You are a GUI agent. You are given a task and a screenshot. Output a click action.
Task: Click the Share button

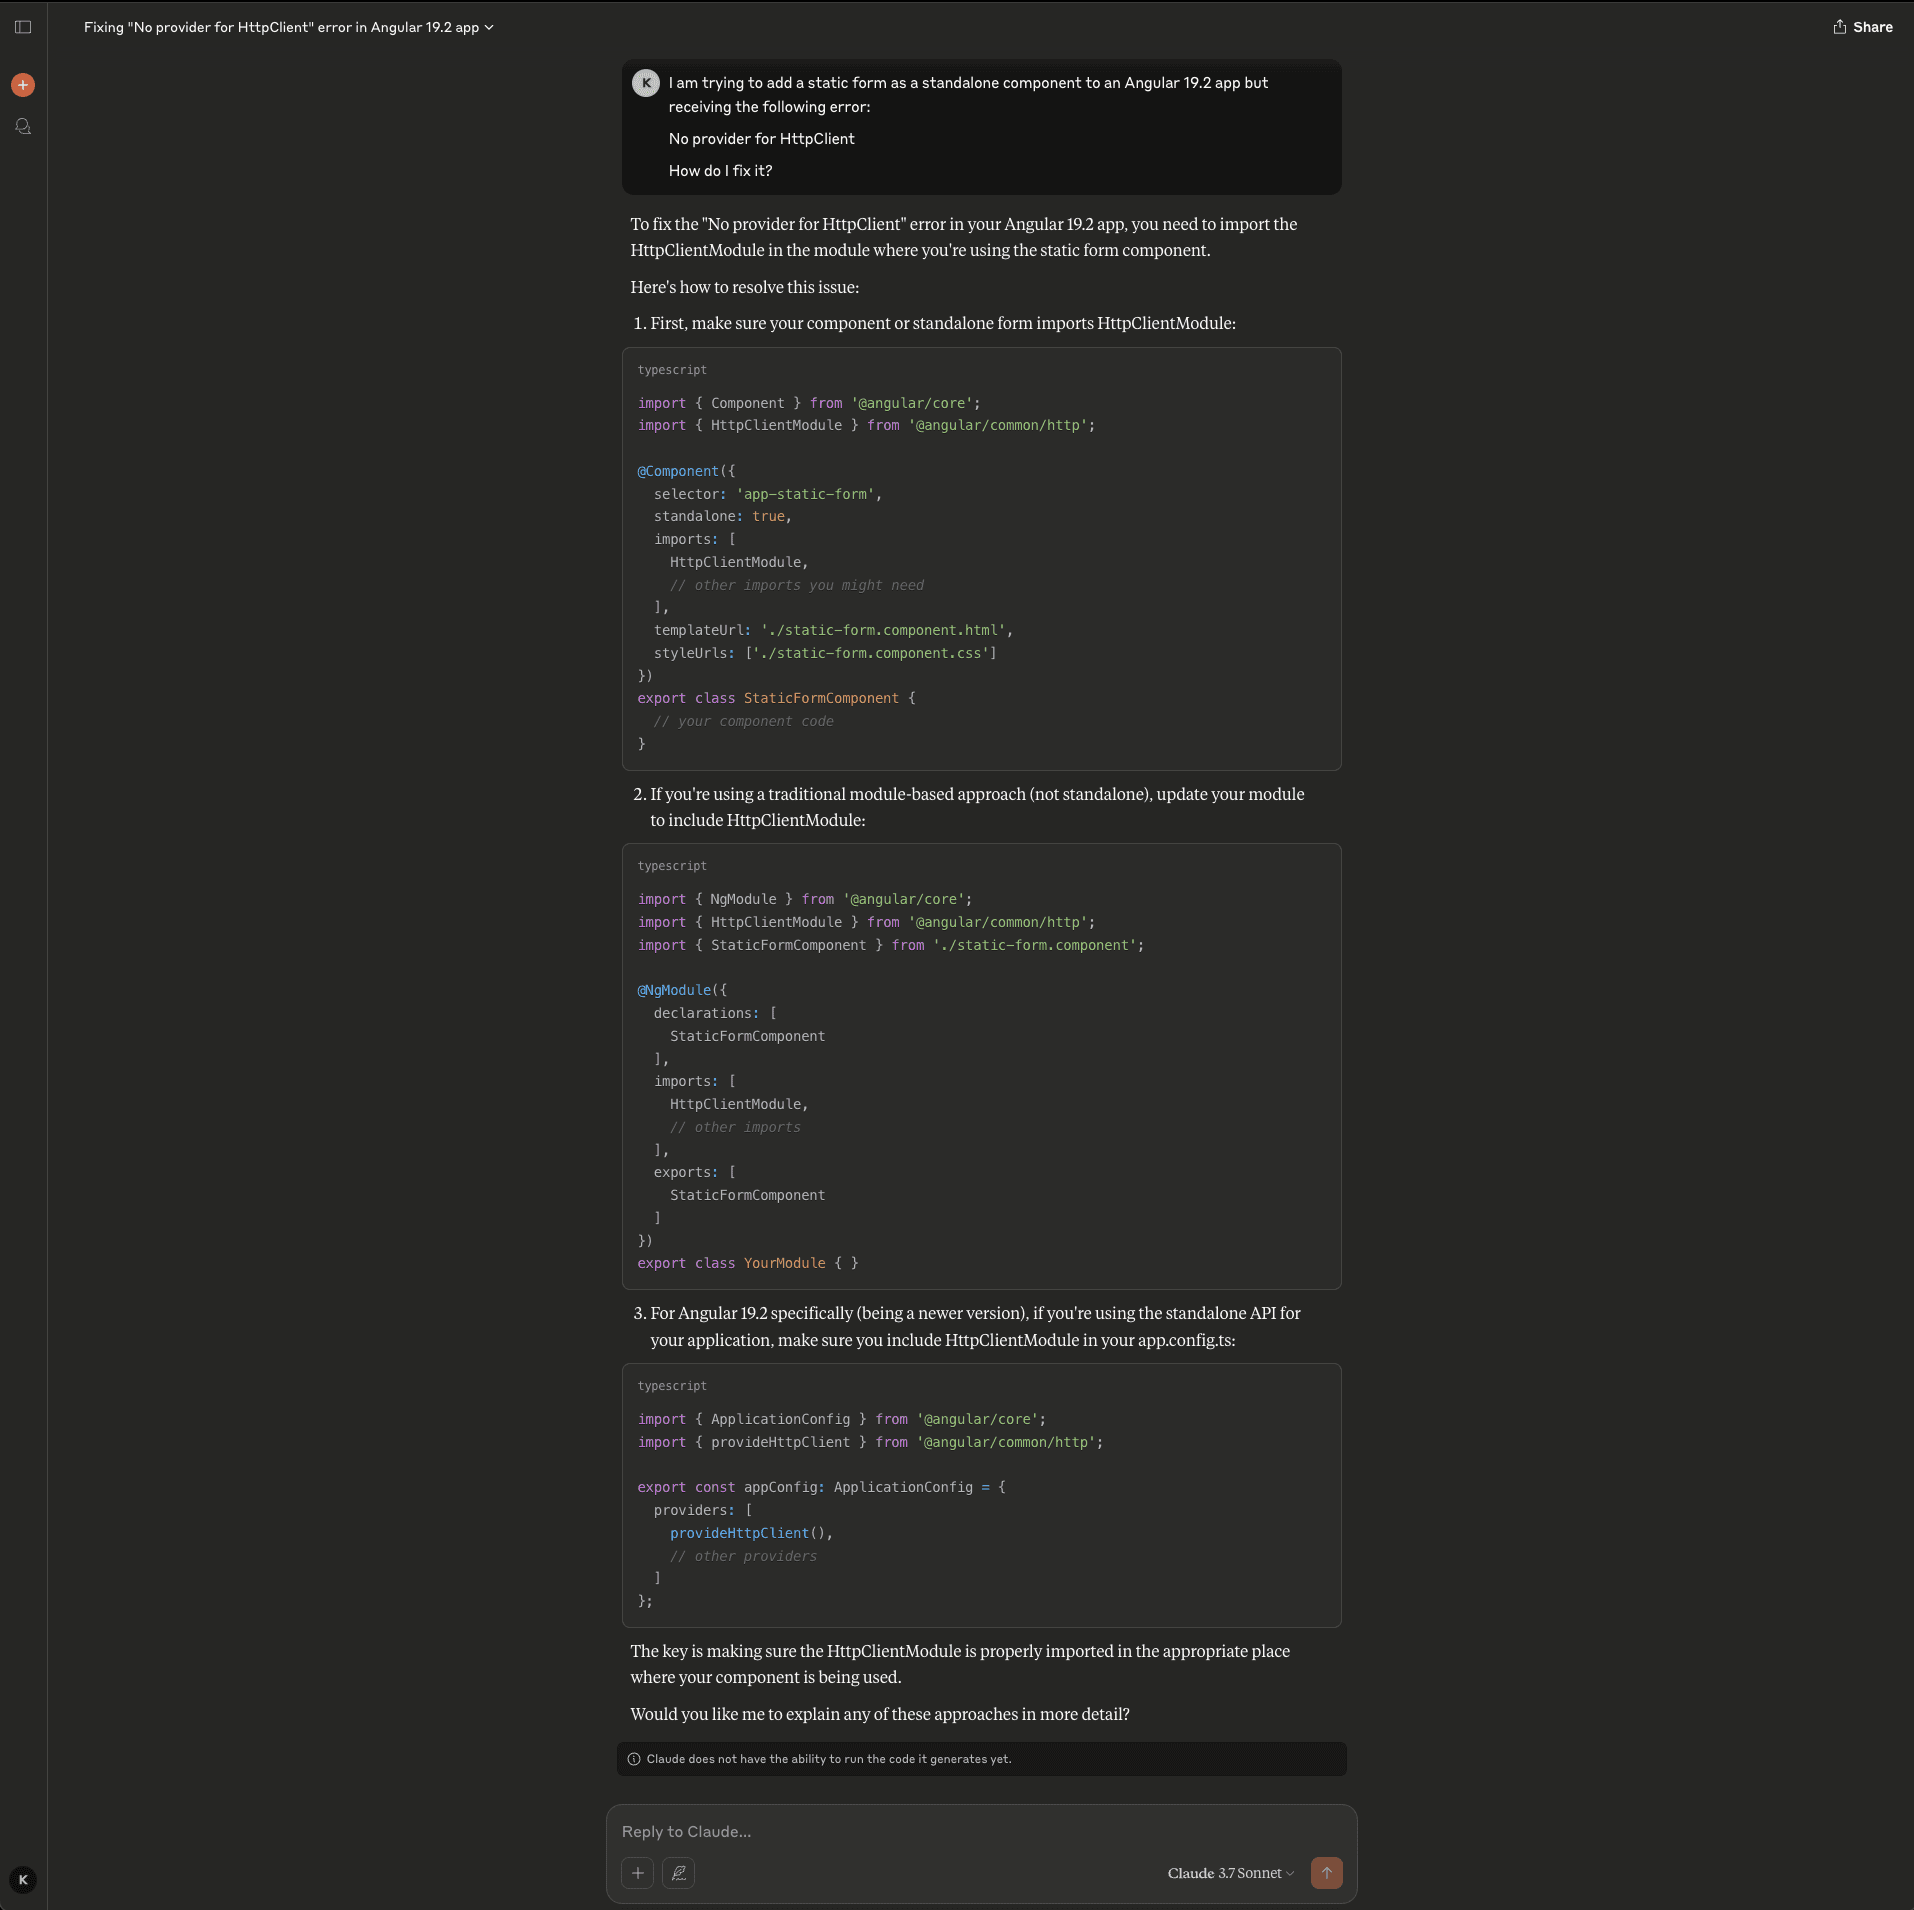tap(1868, 27)
